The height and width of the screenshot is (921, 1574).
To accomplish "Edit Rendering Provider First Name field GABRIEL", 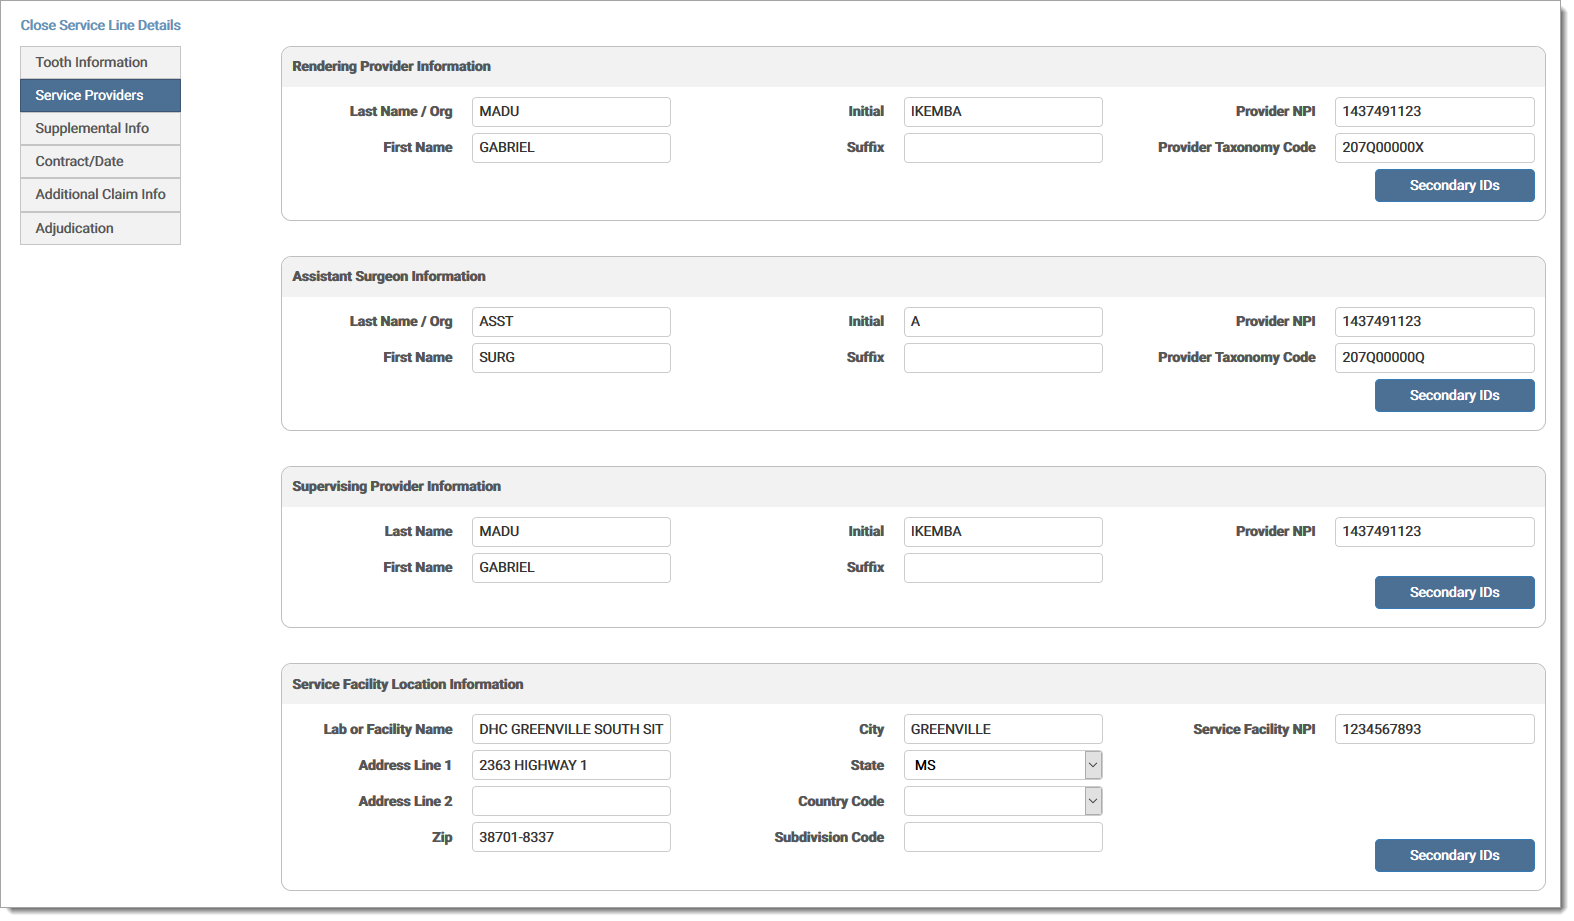I will pos(571,148).
